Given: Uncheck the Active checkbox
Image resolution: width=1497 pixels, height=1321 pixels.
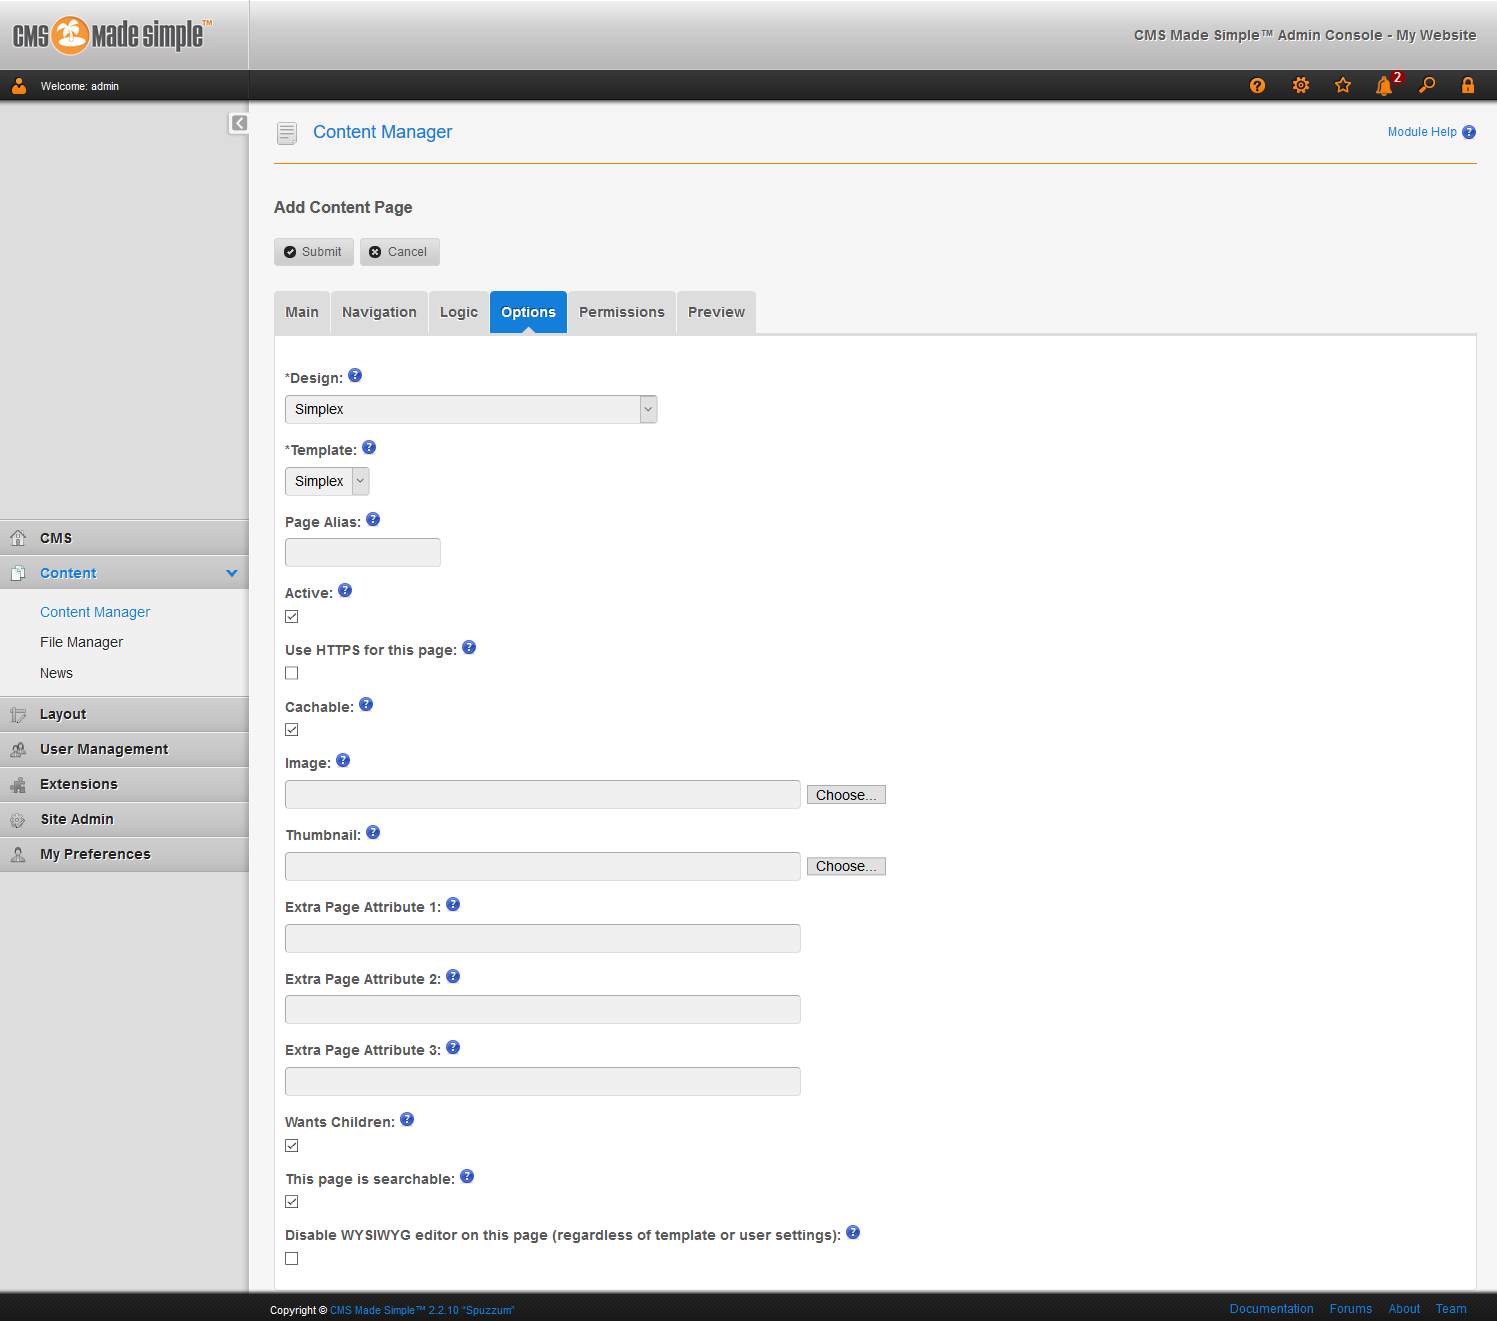Looking at the screenshot, I should pos(292,617).
